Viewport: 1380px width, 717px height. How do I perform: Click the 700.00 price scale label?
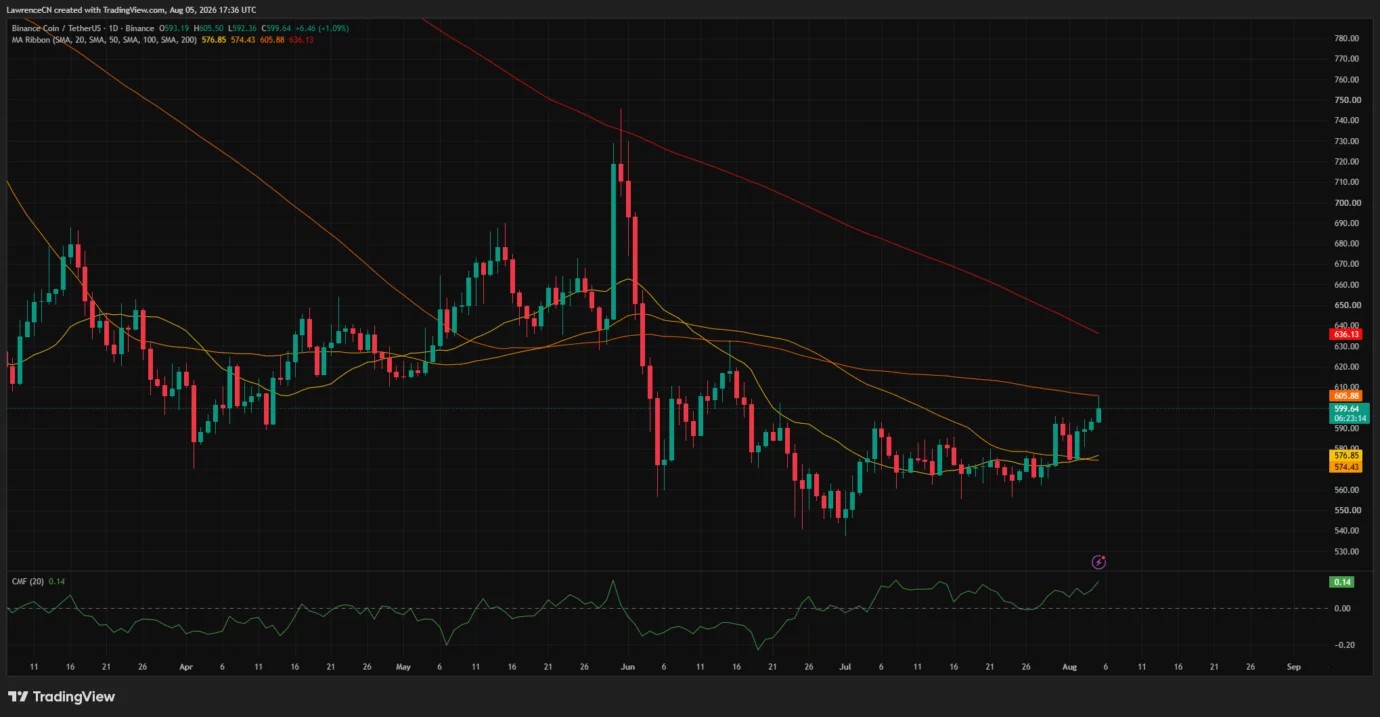tap(1346, 203)
